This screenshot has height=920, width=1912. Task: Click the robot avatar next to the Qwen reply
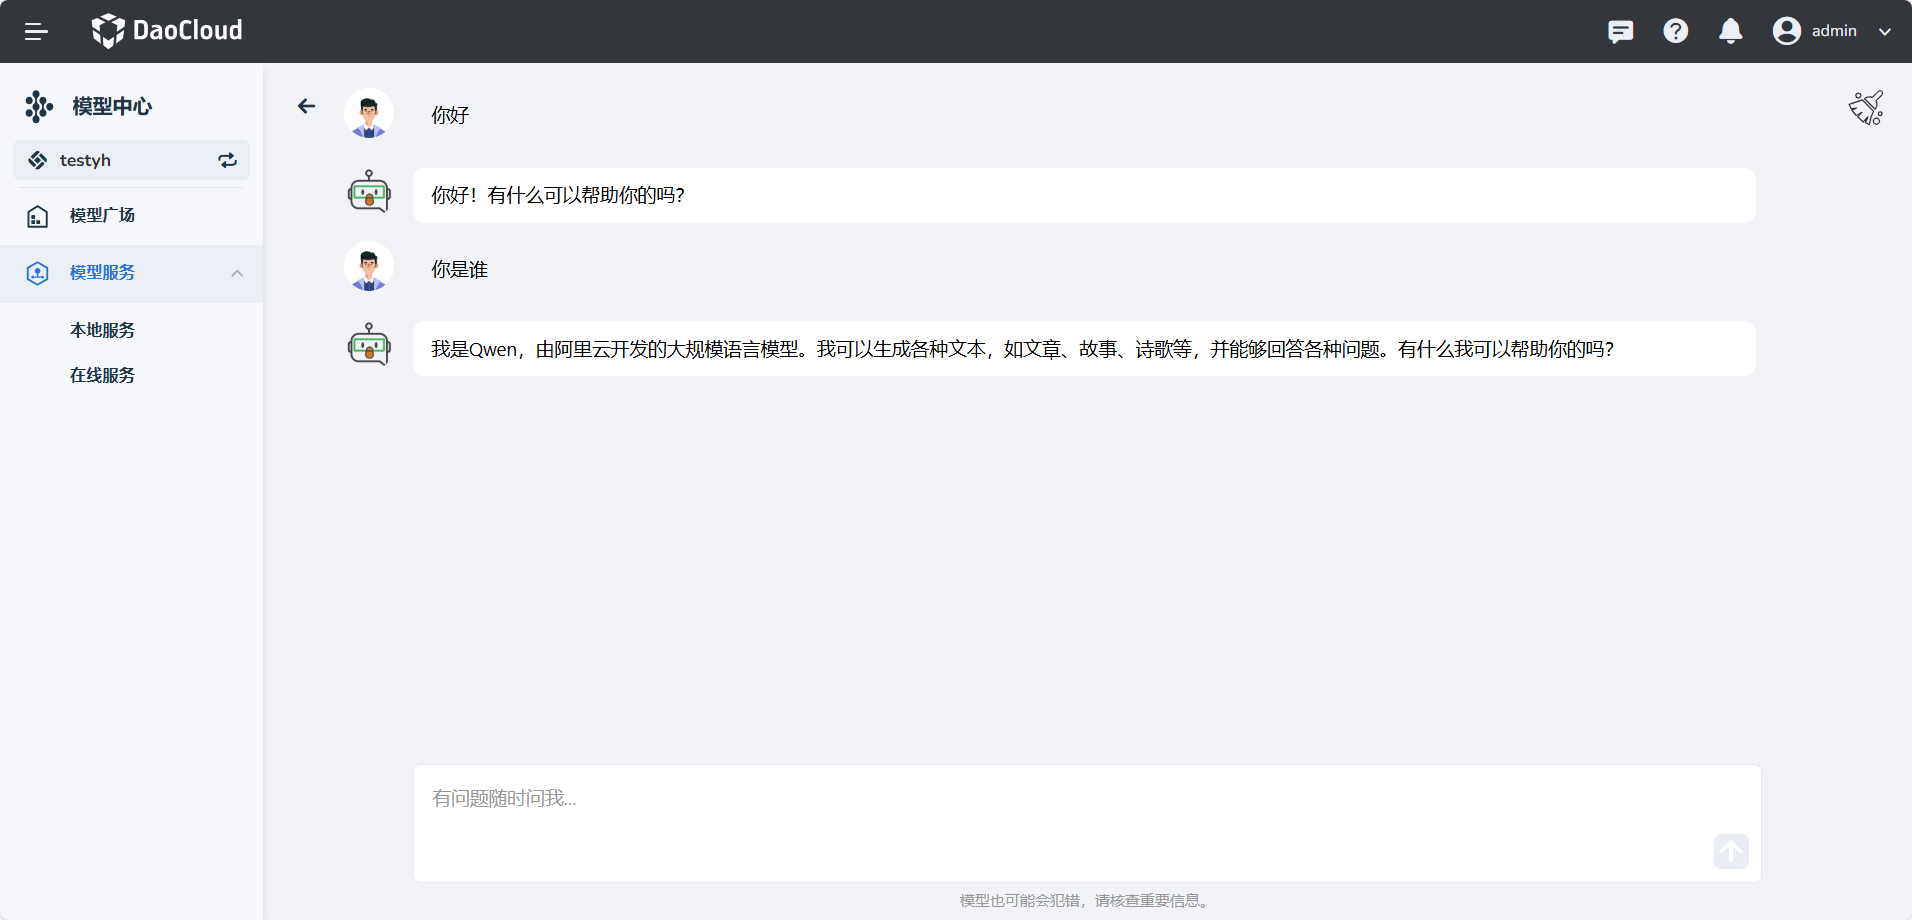369,344
